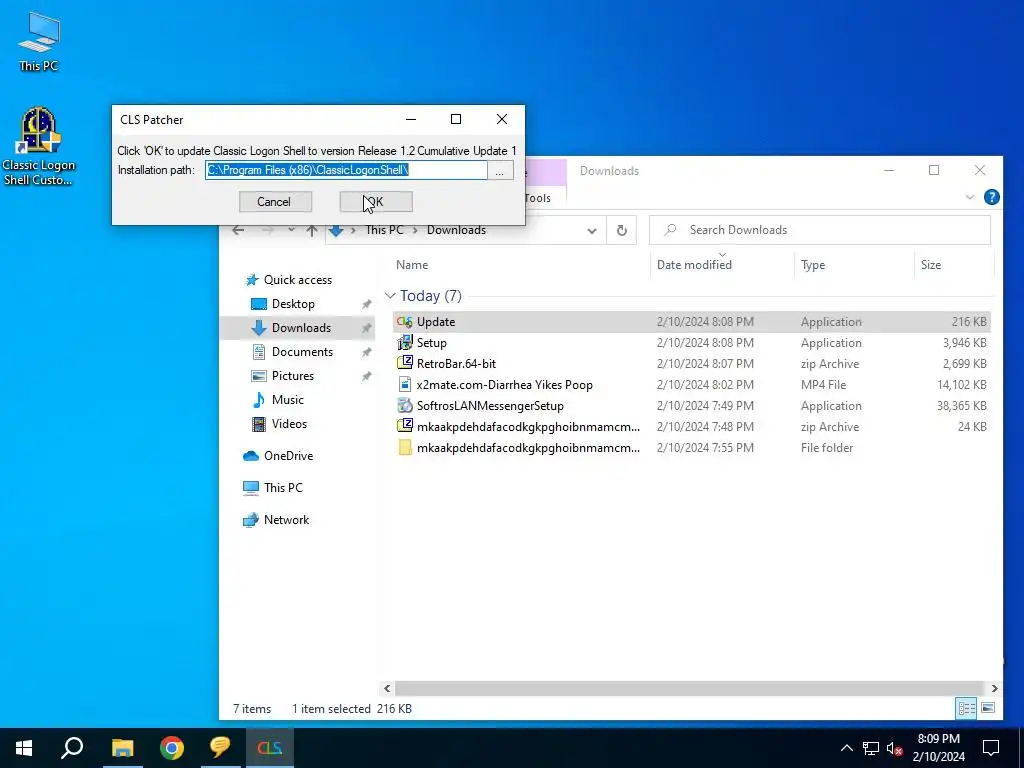Sort by Type column header

[813, 264]
